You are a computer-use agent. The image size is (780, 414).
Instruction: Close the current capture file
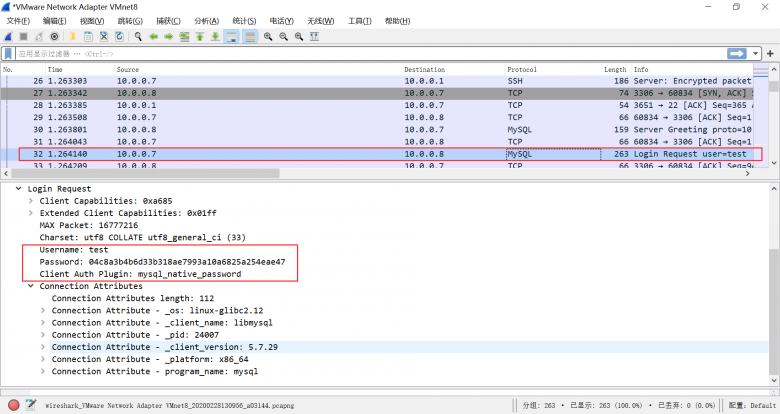click(x=103, y=36)
